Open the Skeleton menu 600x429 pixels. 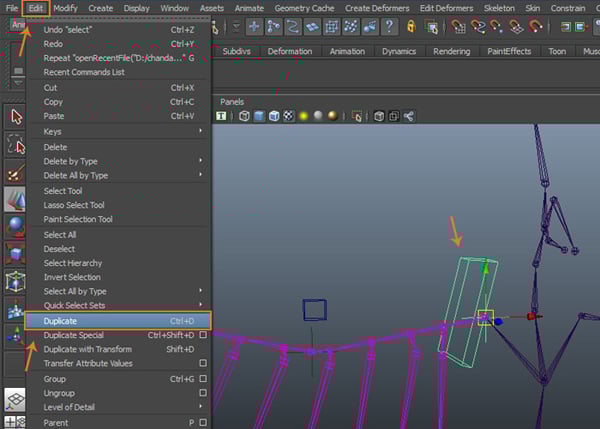click(x=499, y=7)
